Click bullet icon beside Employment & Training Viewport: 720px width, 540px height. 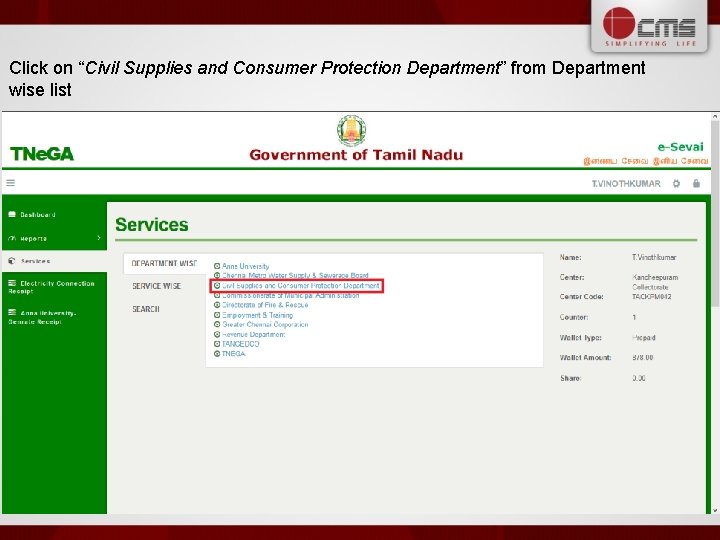(217, 315)
